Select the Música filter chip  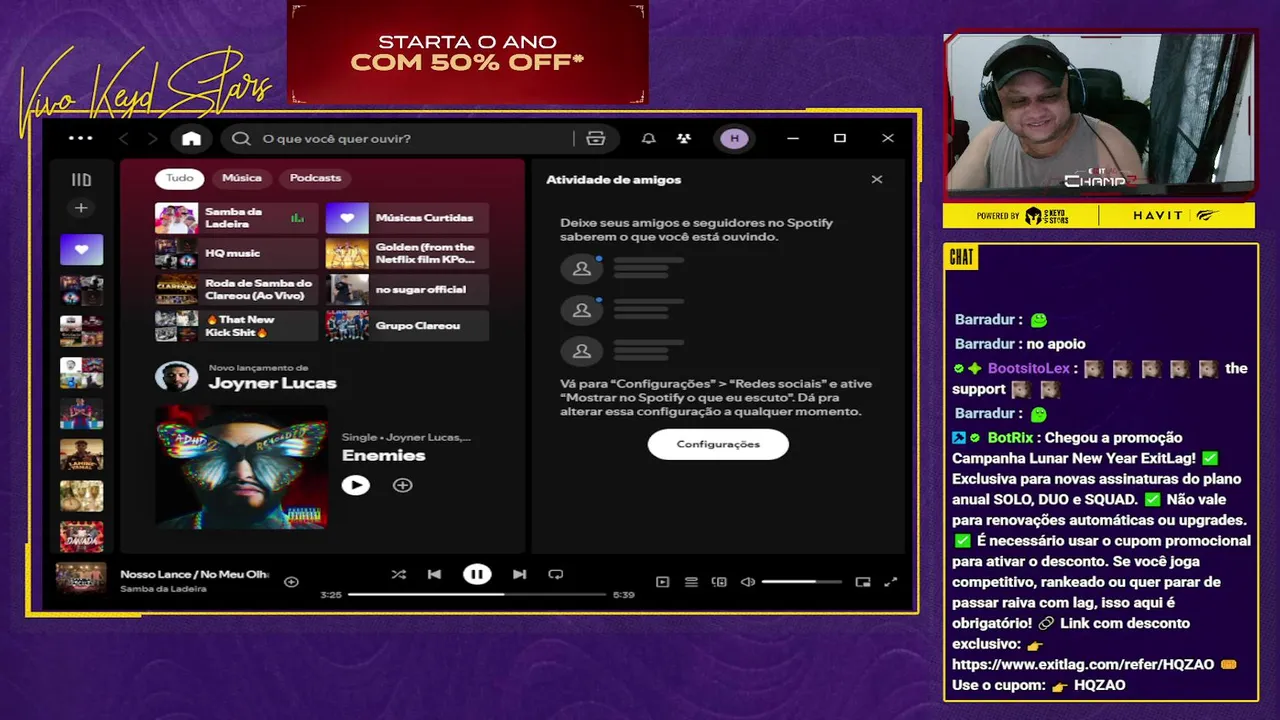pyautogui.click(x=242, y=178)
